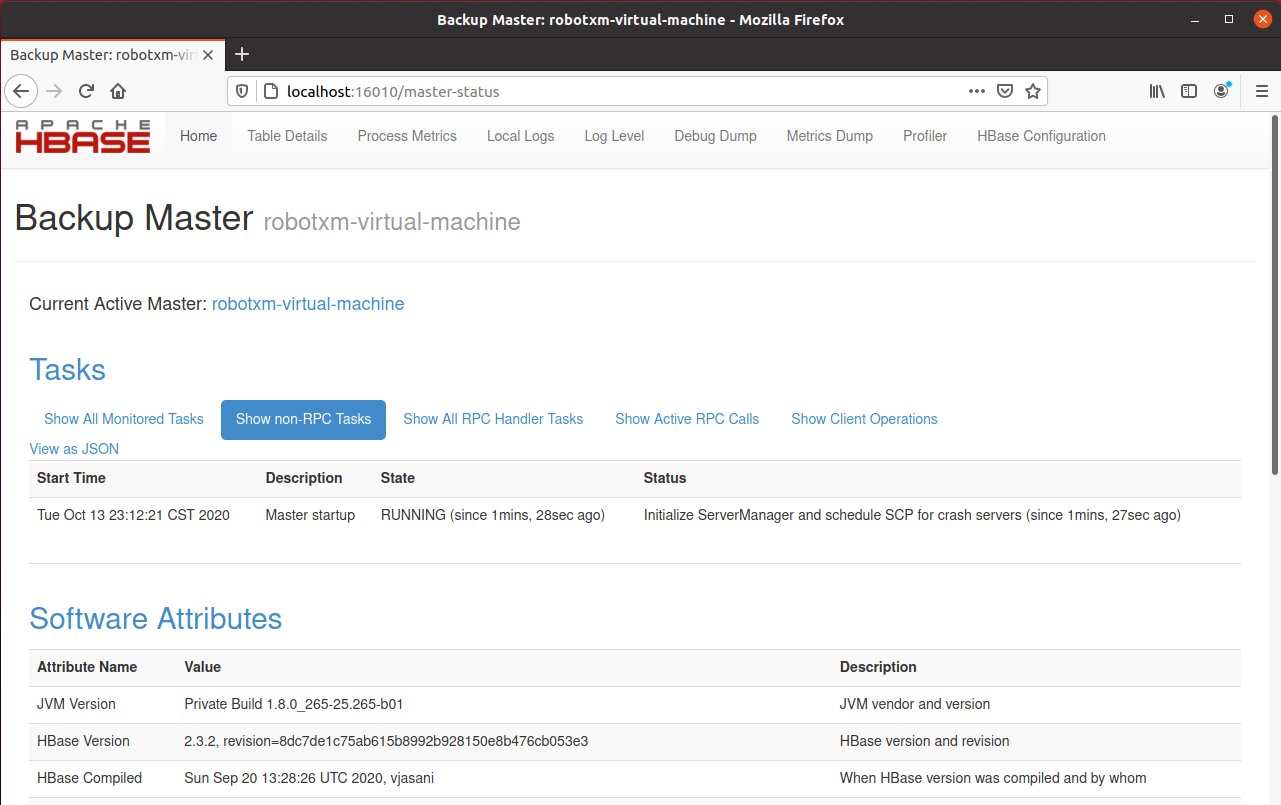Switch to Show All Monitored Tasks tab

tap(124, 419)
